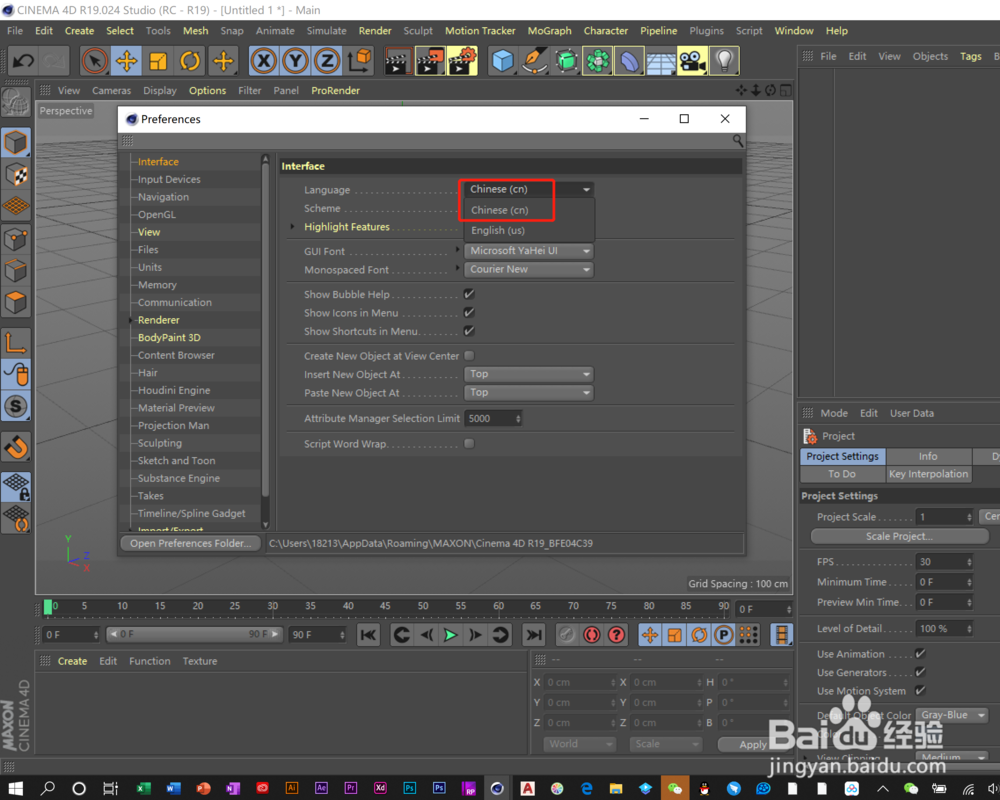The height and width of the screenshot is (800, 1000).
Task: Select Memory in preferences list
Action: (x=157, y=285)
